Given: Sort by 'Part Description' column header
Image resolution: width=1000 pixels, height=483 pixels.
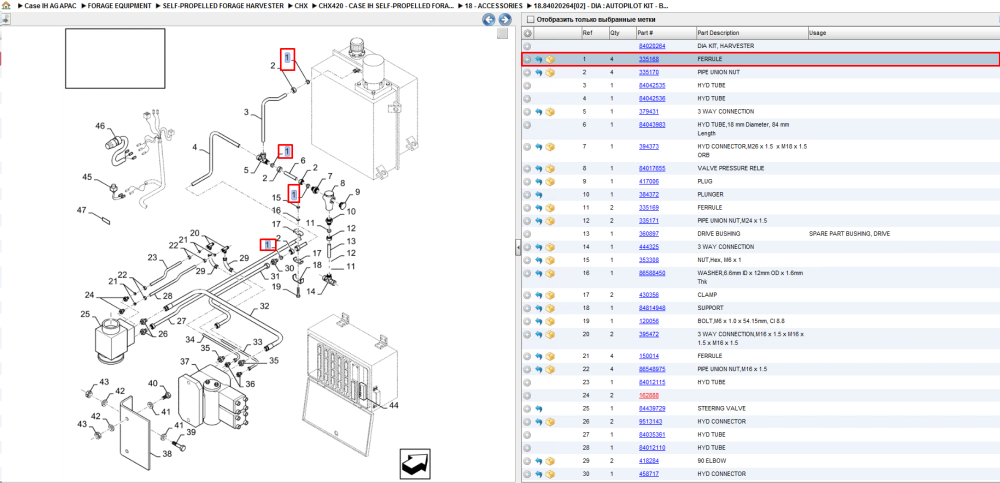Looking at the screenshot, I should point(752,33).
